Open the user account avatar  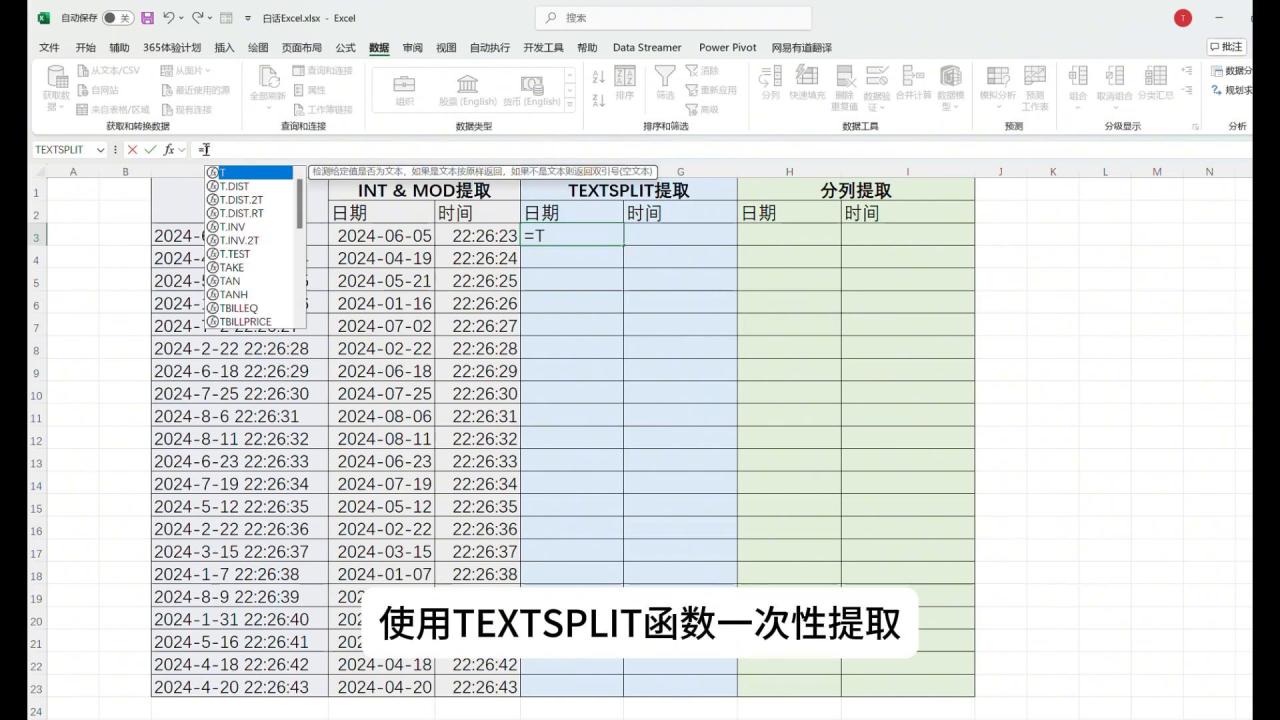pos(1184,18)
